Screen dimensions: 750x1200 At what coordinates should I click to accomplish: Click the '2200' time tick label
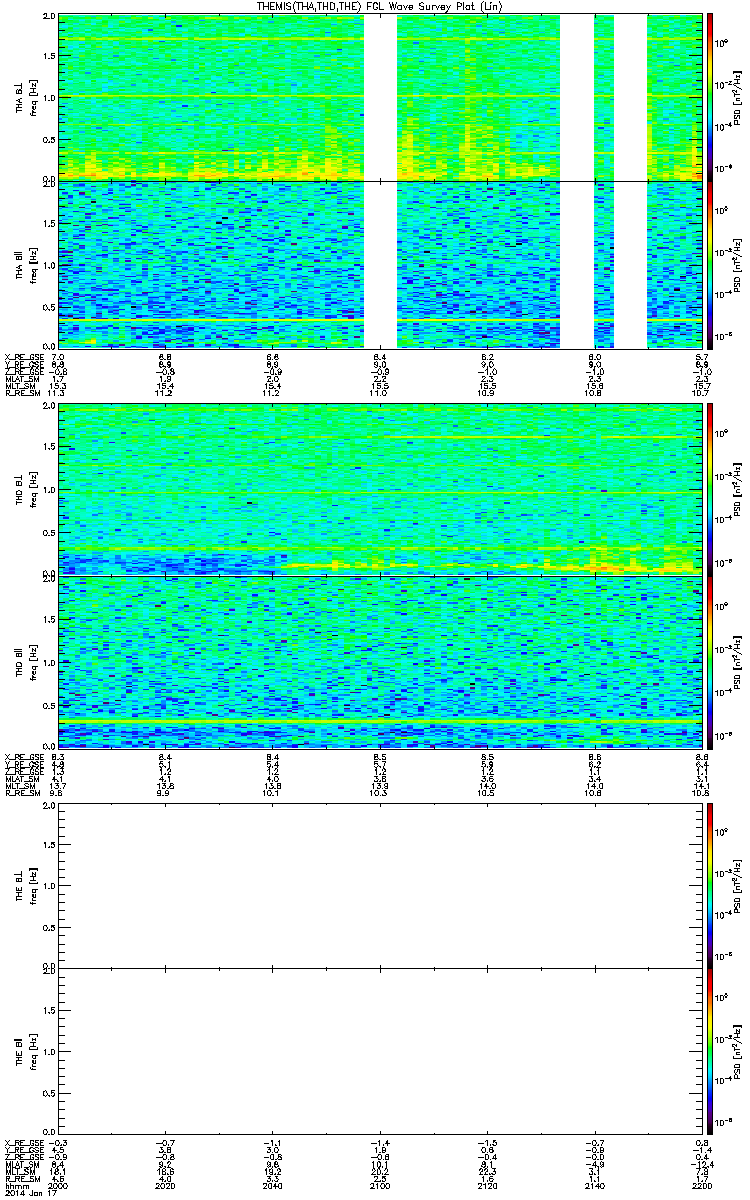tap(700, 1185)
